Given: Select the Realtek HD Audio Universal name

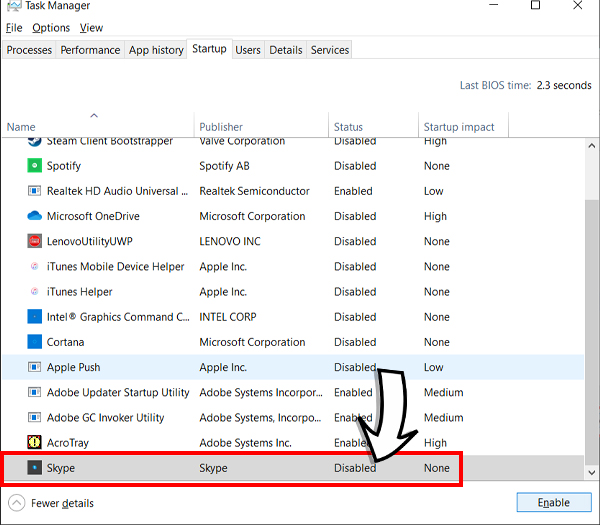Looking at the screenshot, I should (x=117, y=191).
